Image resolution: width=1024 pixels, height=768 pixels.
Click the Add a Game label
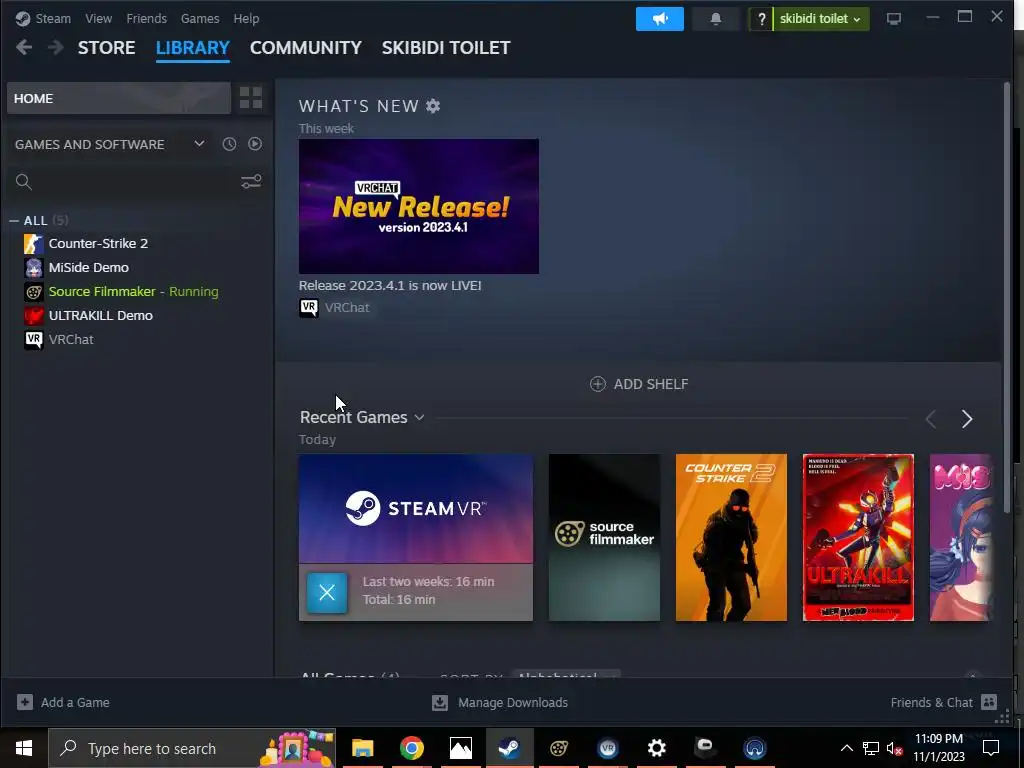click(75, 703)
